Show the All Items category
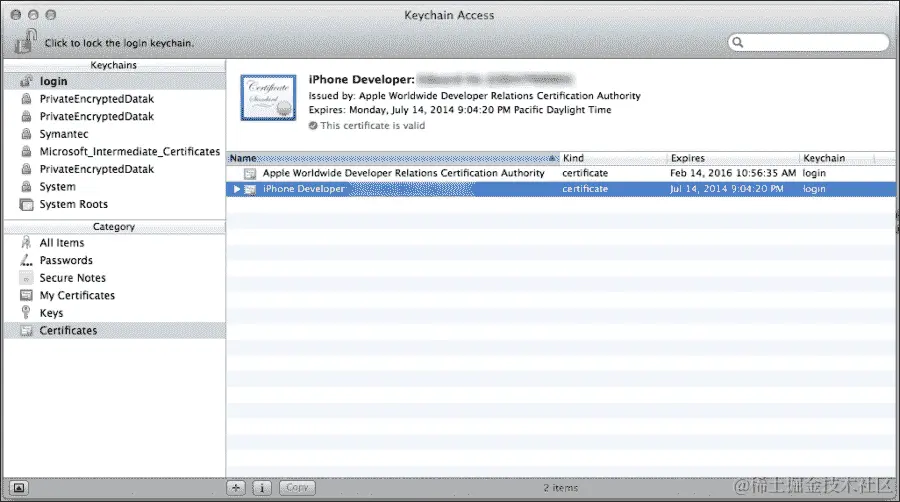The image size is (900, 502). click(114, 243)
